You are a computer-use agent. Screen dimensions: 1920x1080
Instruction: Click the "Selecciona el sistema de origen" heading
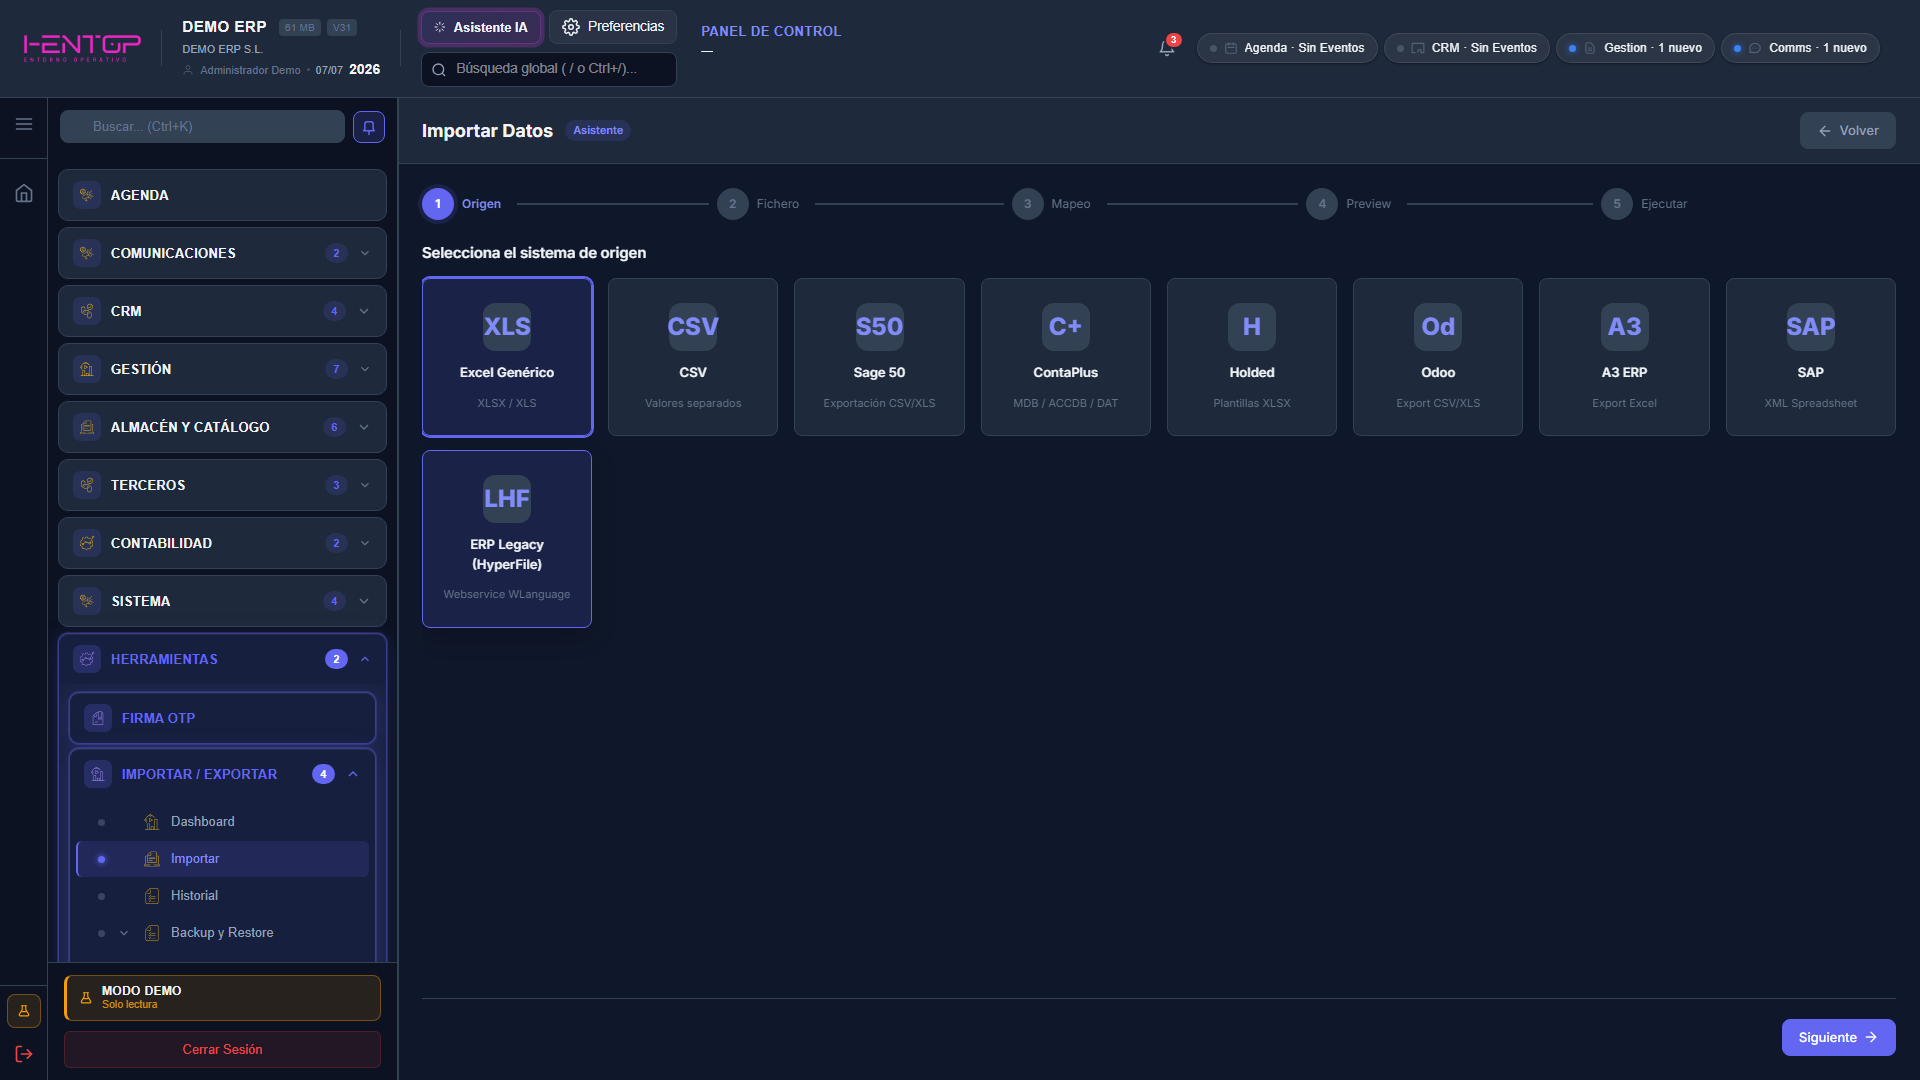534,253
